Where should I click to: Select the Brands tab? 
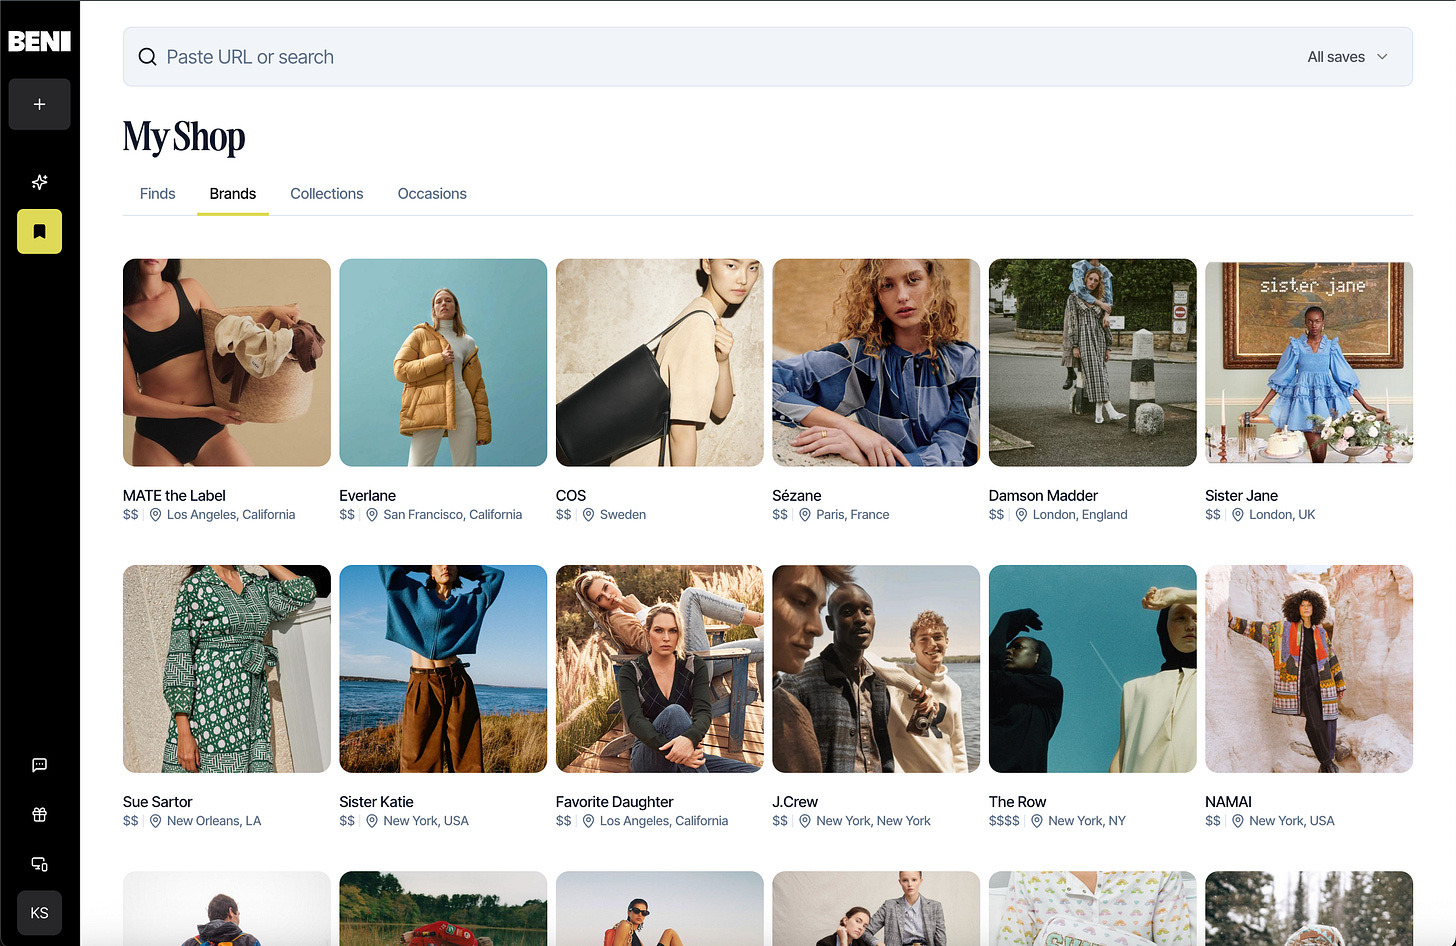(233, 194)
